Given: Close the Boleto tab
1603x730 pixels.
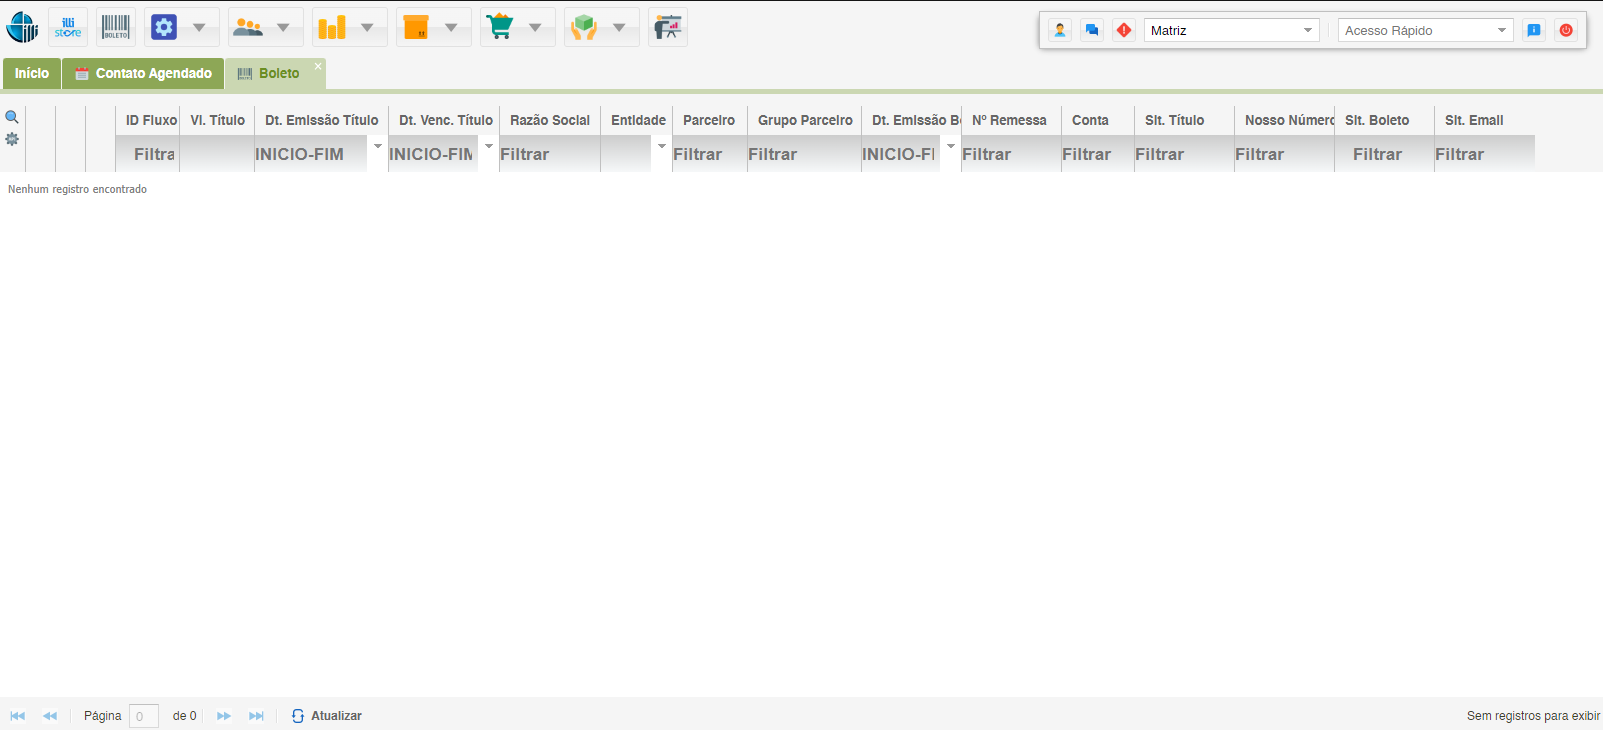Looking at the screenshot, I should tap(318, 66).
